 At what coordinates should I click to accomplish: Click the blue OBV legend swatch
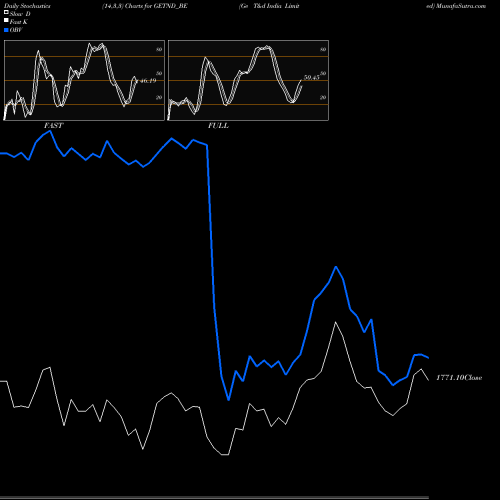coord(6,30)
